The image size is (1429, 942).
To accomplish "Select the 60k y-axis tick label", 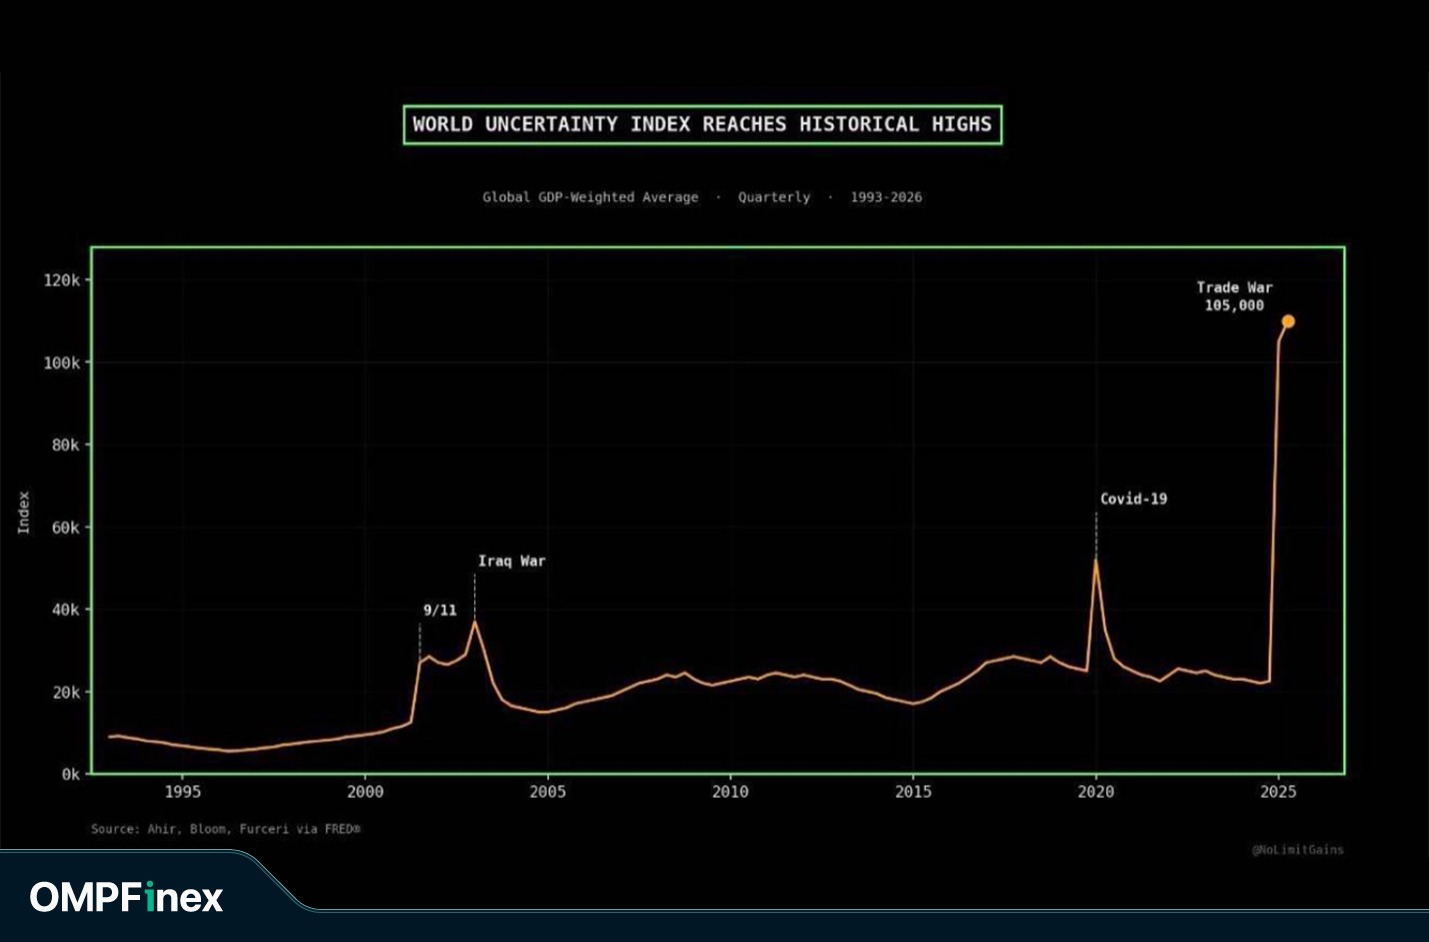I will [65, 527].
